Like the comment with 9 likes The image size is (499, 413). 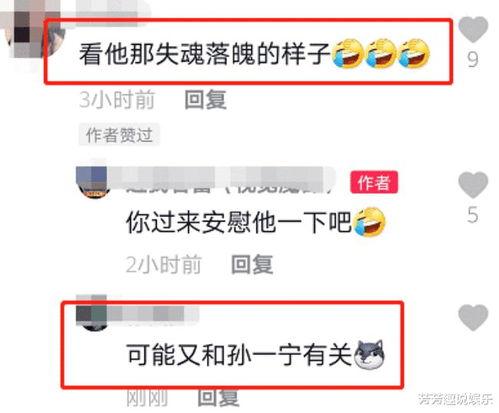[473, 29]
